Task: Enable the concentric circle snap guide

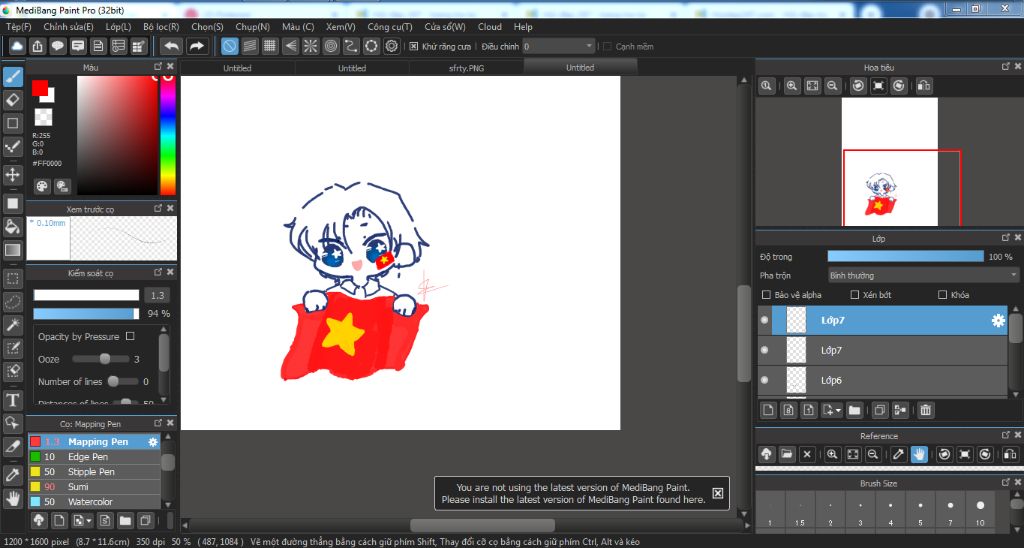Action: (x=331, y=46)
